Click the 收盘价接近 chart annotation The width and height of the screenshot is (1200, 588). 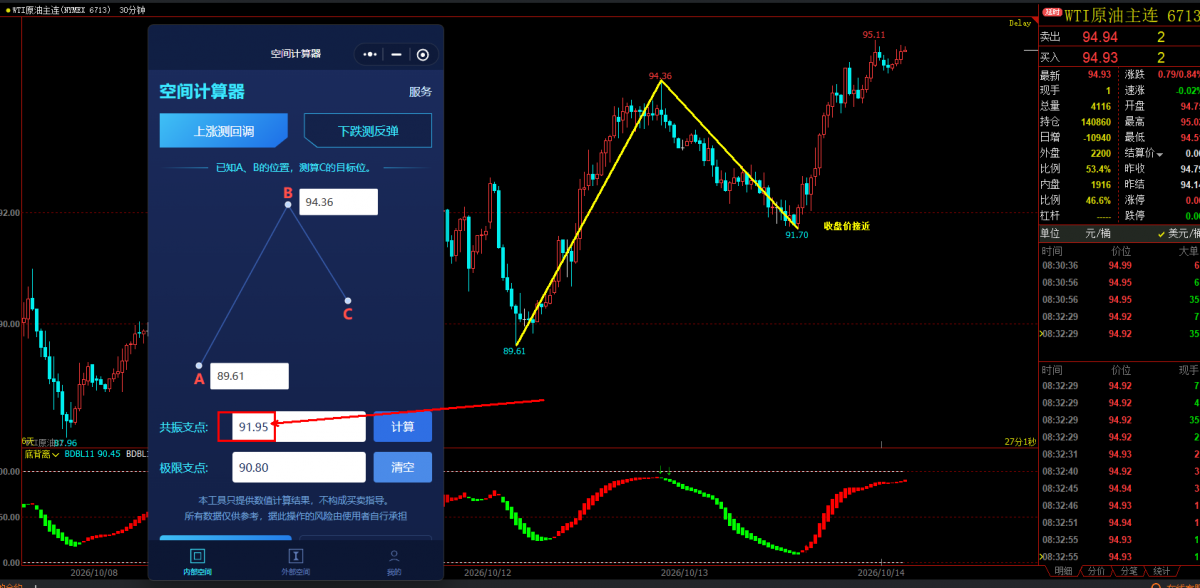[846, 227]
